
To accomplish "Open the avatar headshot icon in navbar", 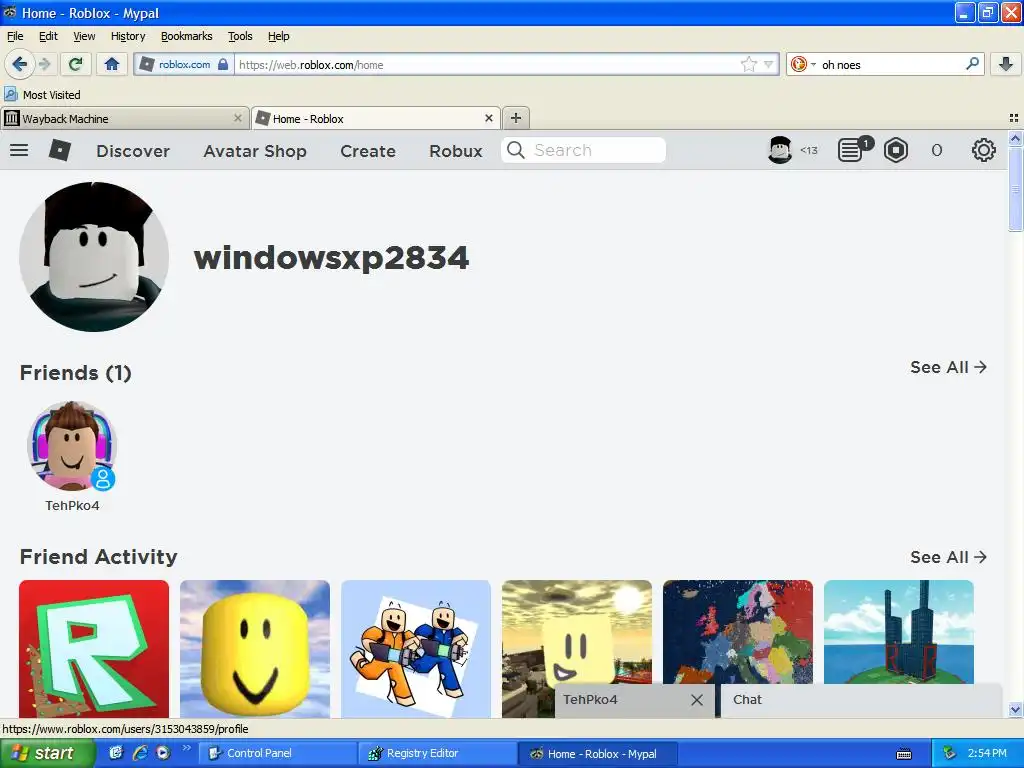I will (x=780, y=150).
